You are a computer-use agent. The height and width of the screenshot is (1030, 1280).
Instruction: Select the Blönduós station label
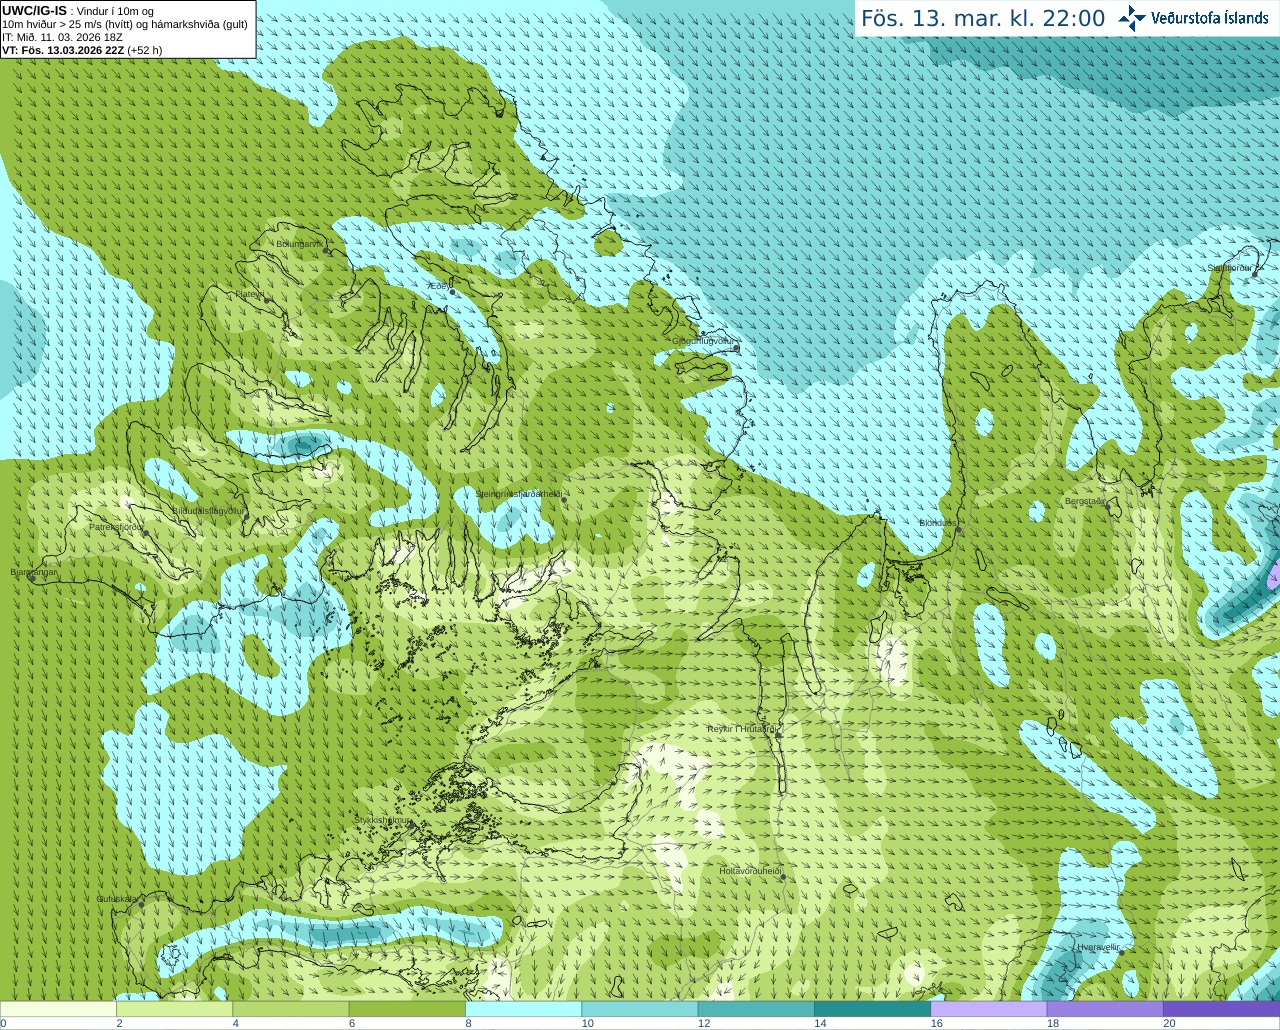[x=938, y=523]
